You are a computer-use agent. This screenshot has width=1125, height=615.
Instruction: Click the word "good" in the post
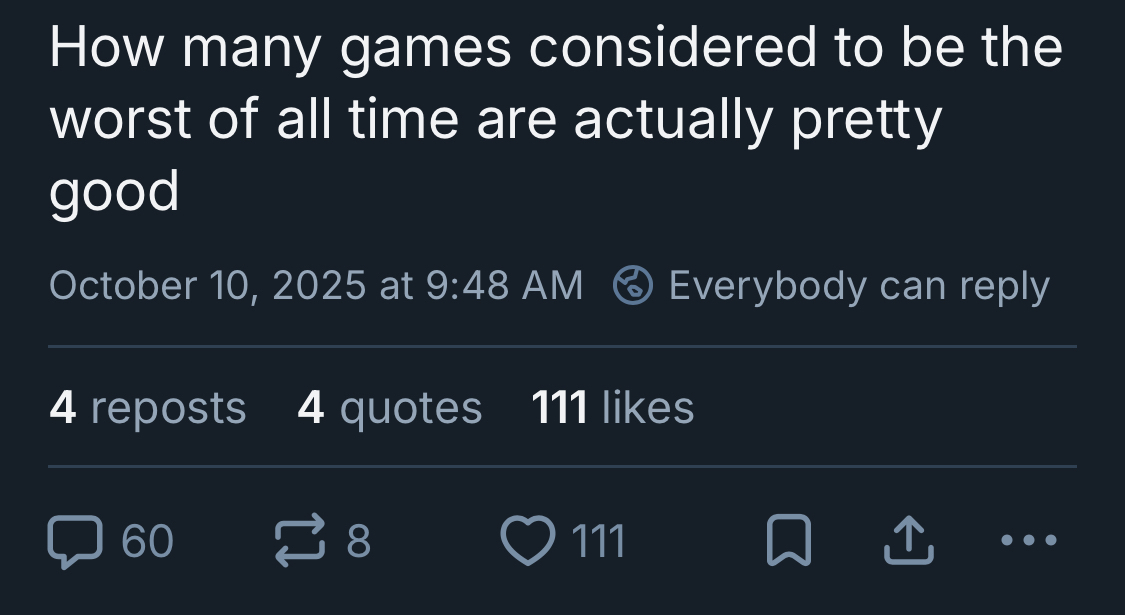(114, 191)
